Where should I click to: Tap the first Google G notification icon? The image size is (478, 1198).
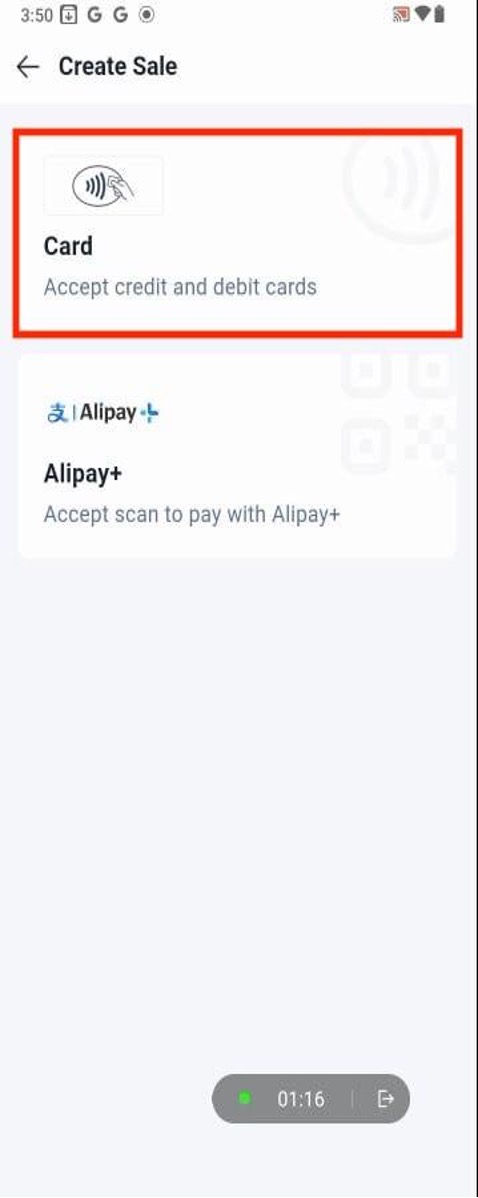94,15
